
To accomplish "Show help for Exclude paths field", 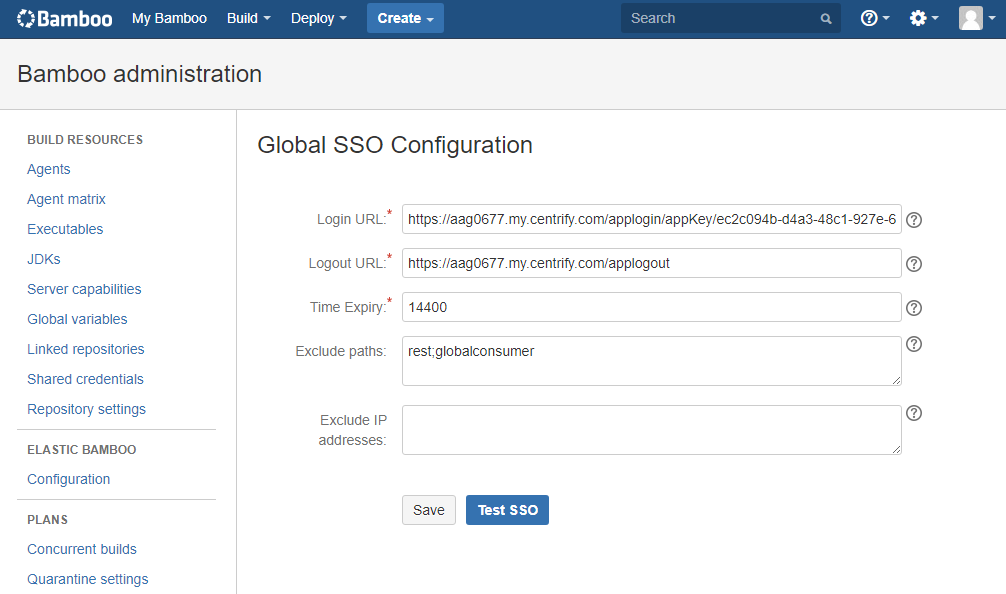I will pos(913,344).
